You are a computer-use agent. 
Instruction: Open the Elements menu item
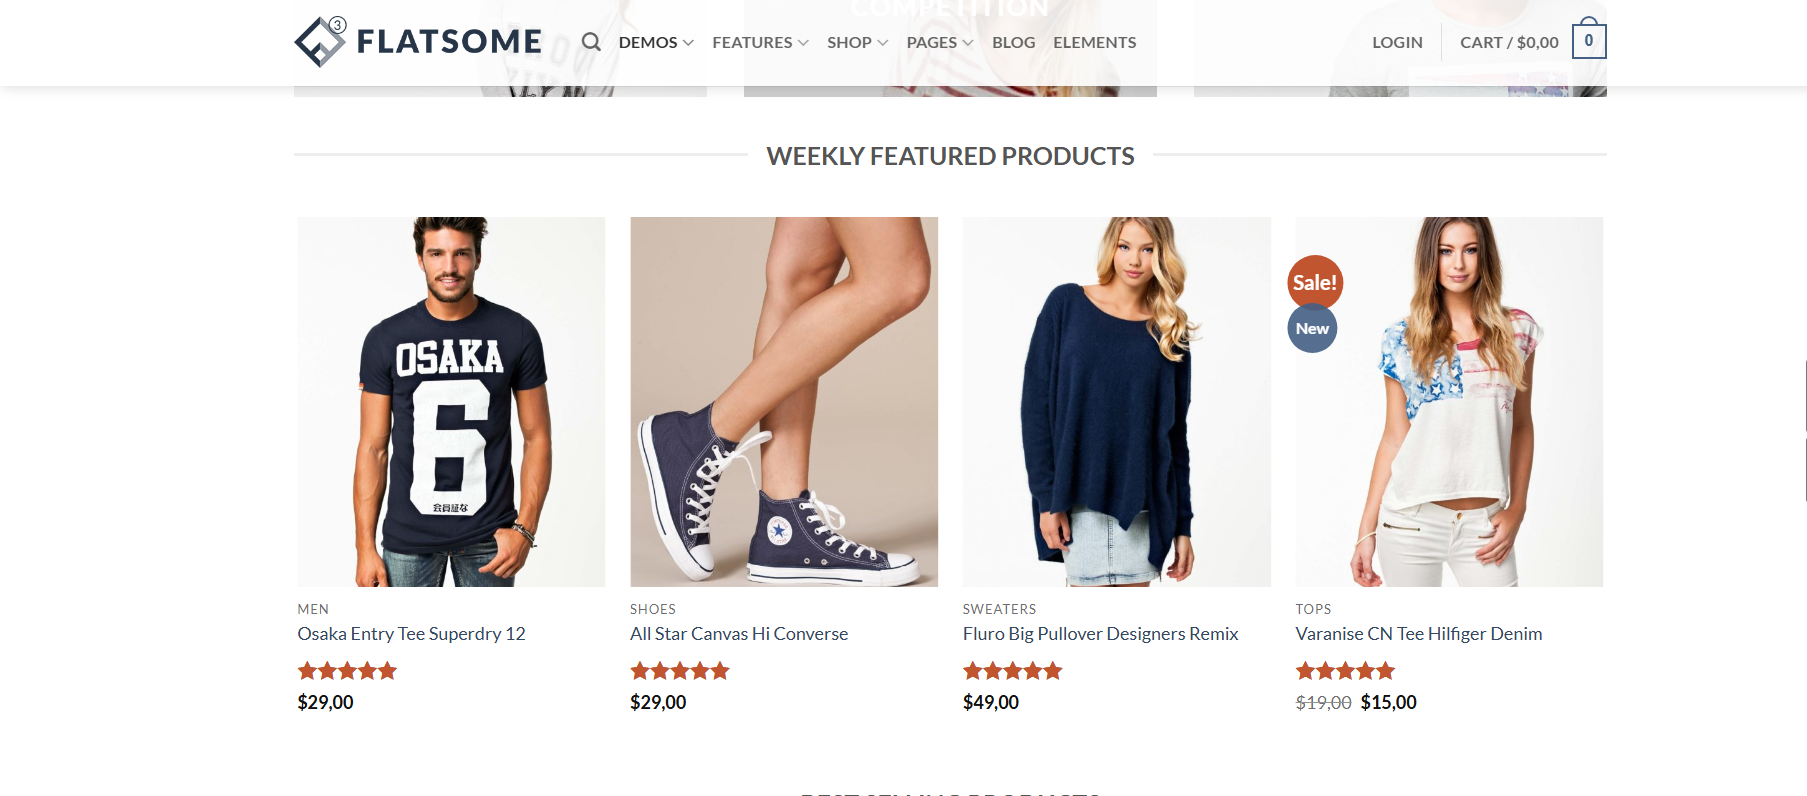(1094, 42)
